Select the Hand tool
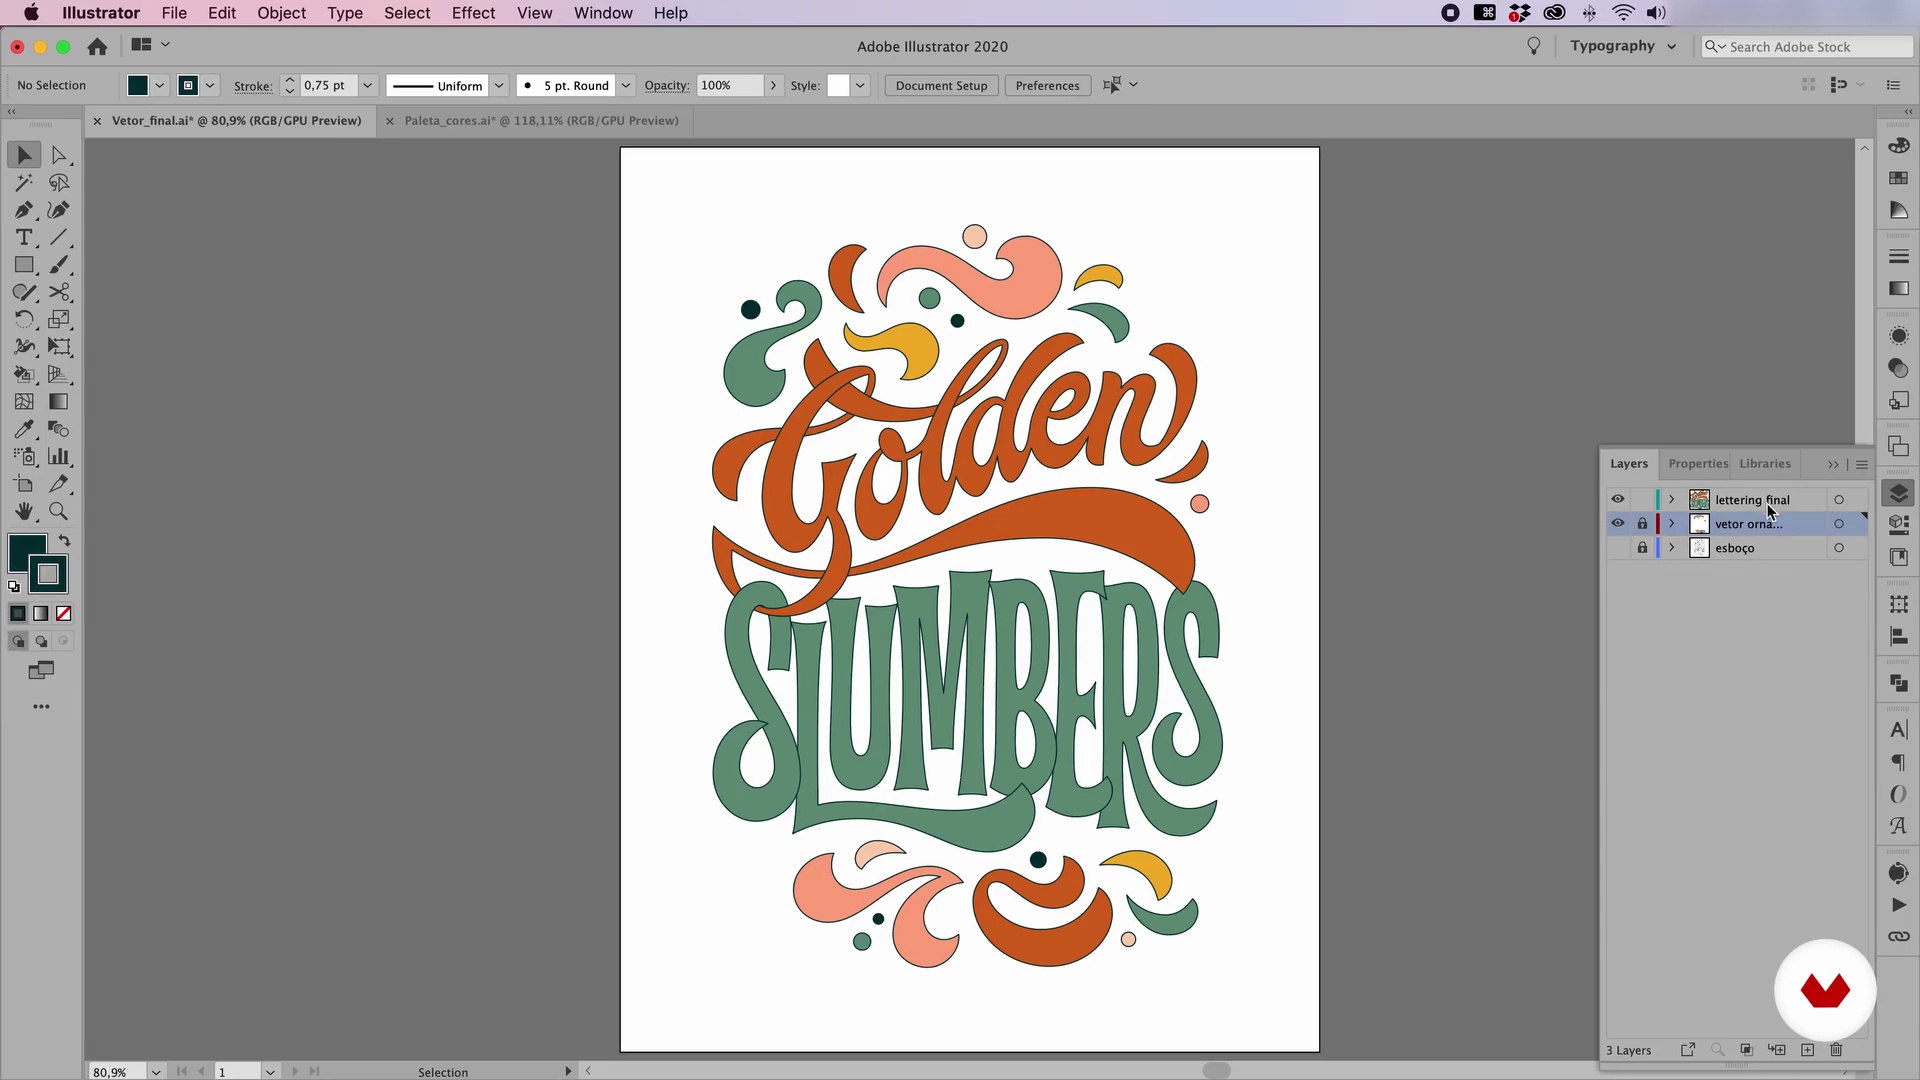The image size is (1920, 1080). [x=24, y=511]
